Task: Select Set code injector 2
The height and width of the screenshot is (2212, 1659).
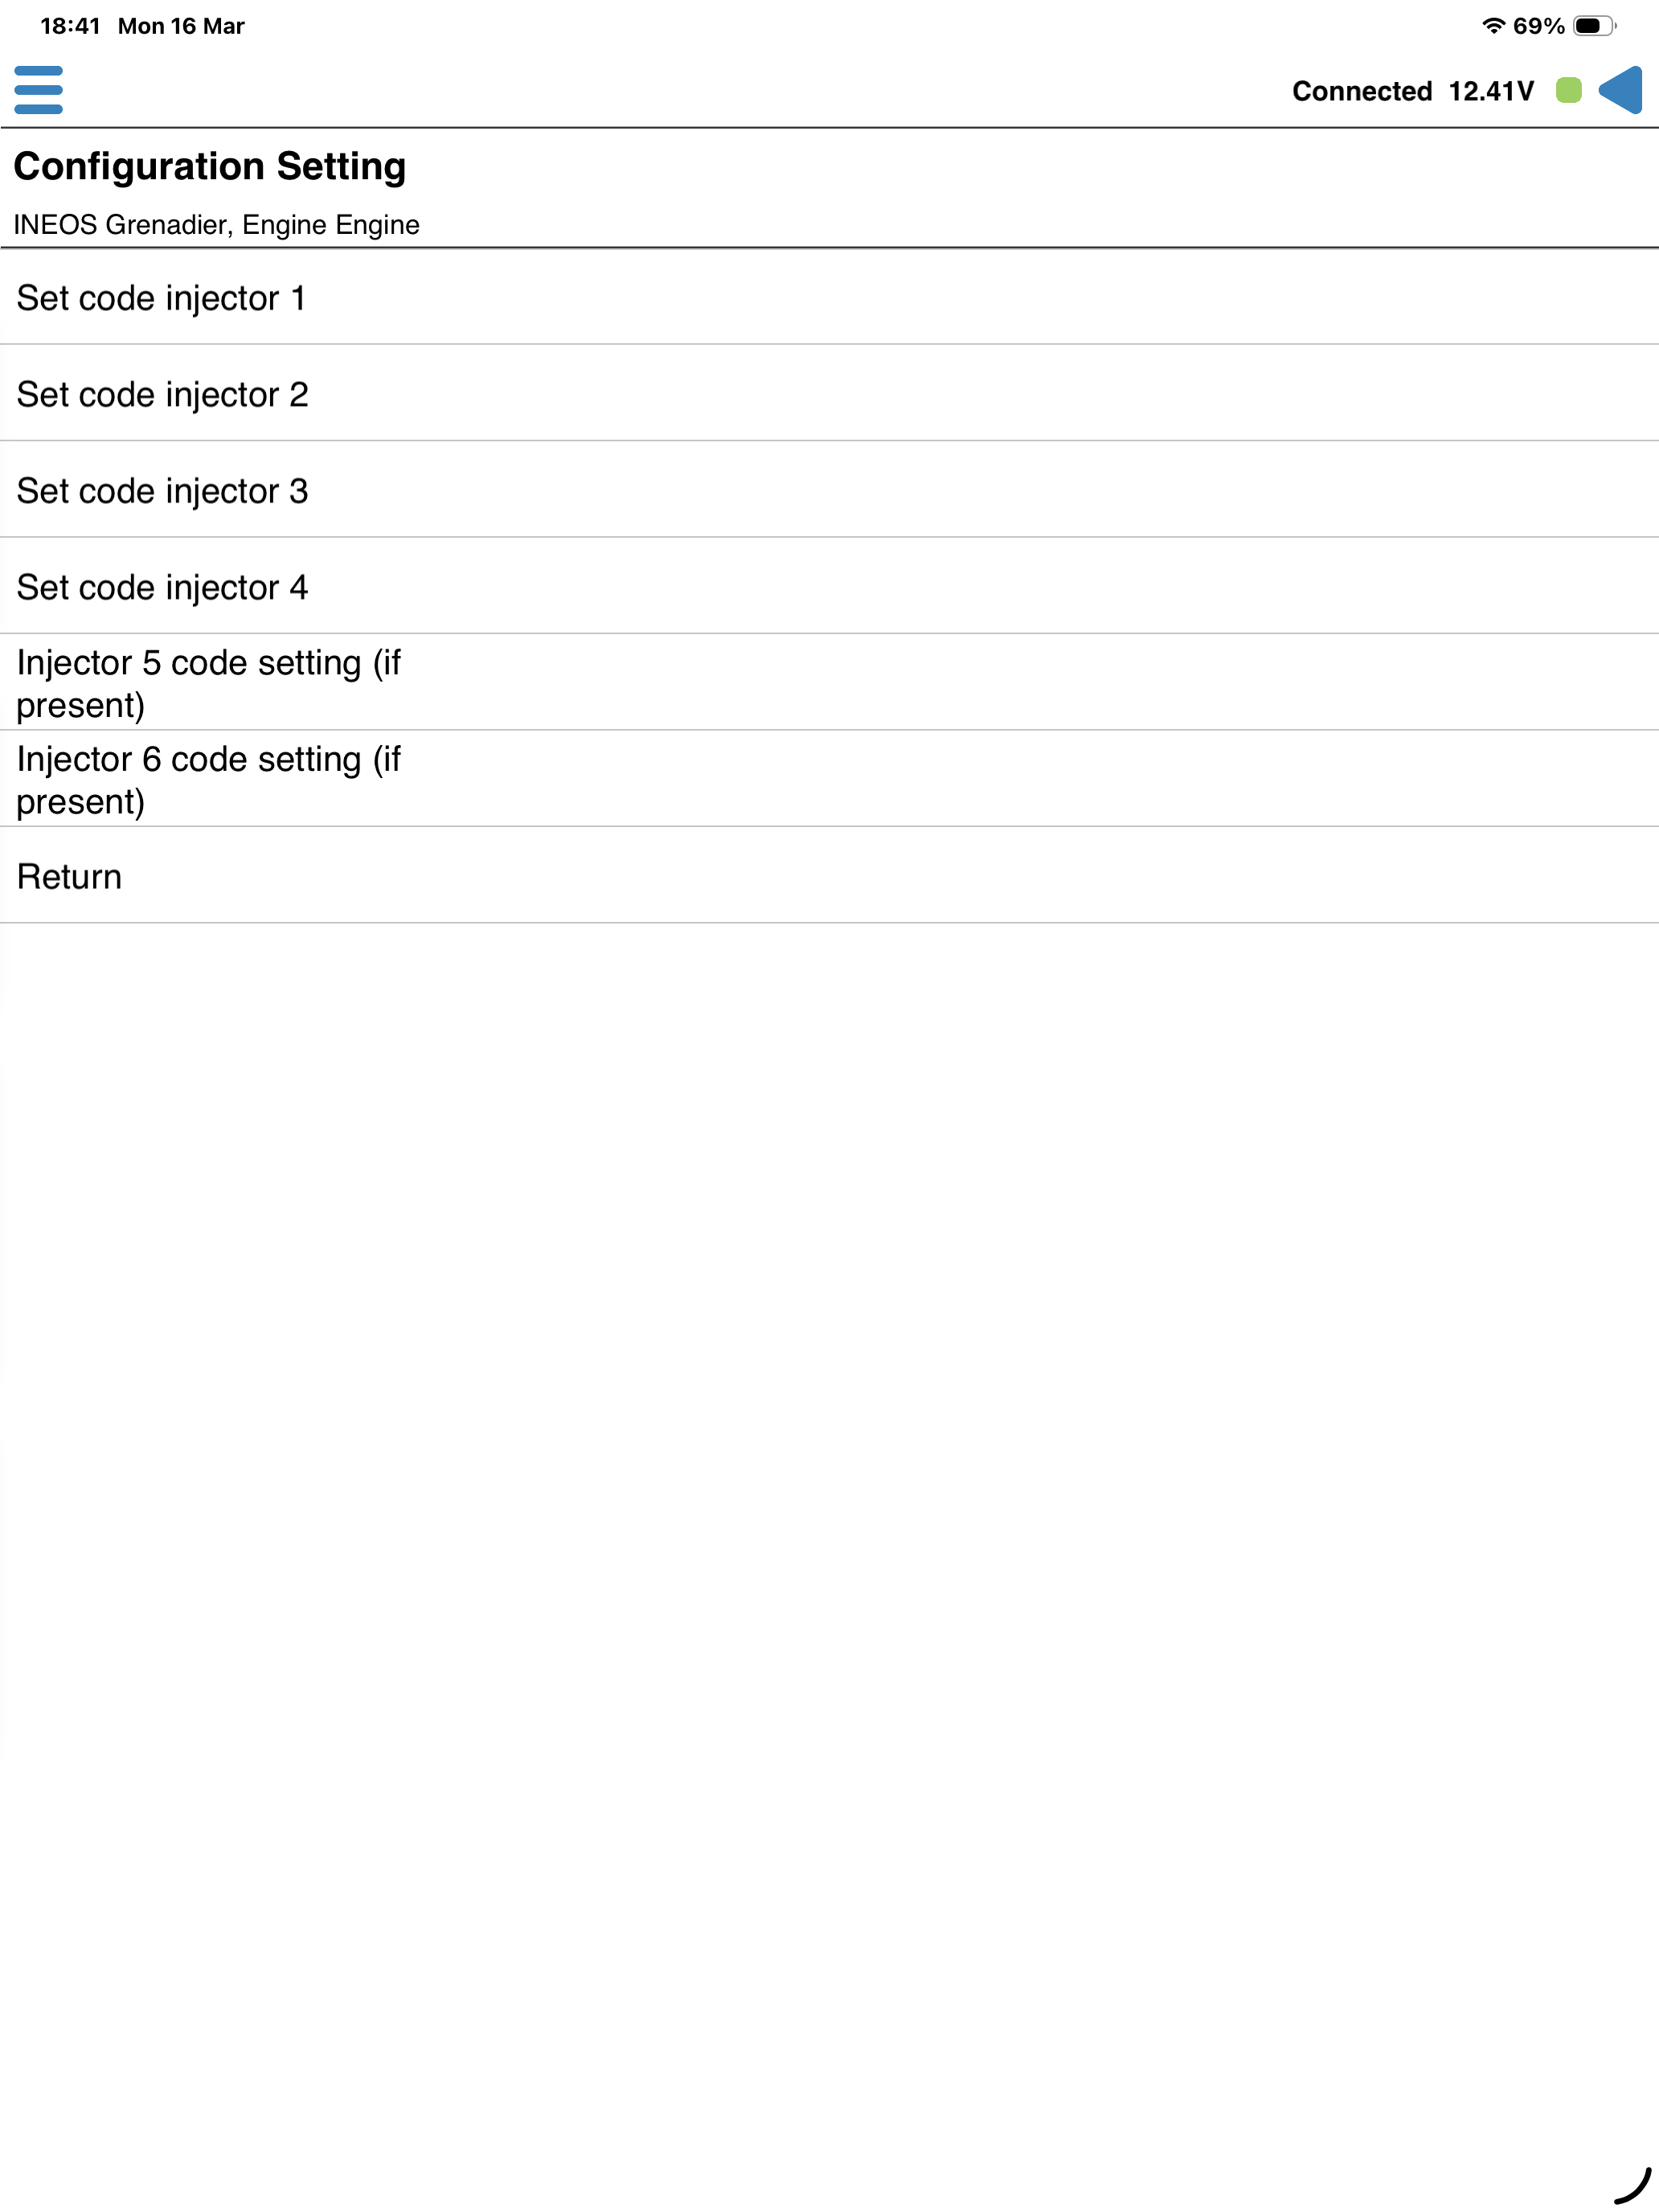Action: (162, 394)
